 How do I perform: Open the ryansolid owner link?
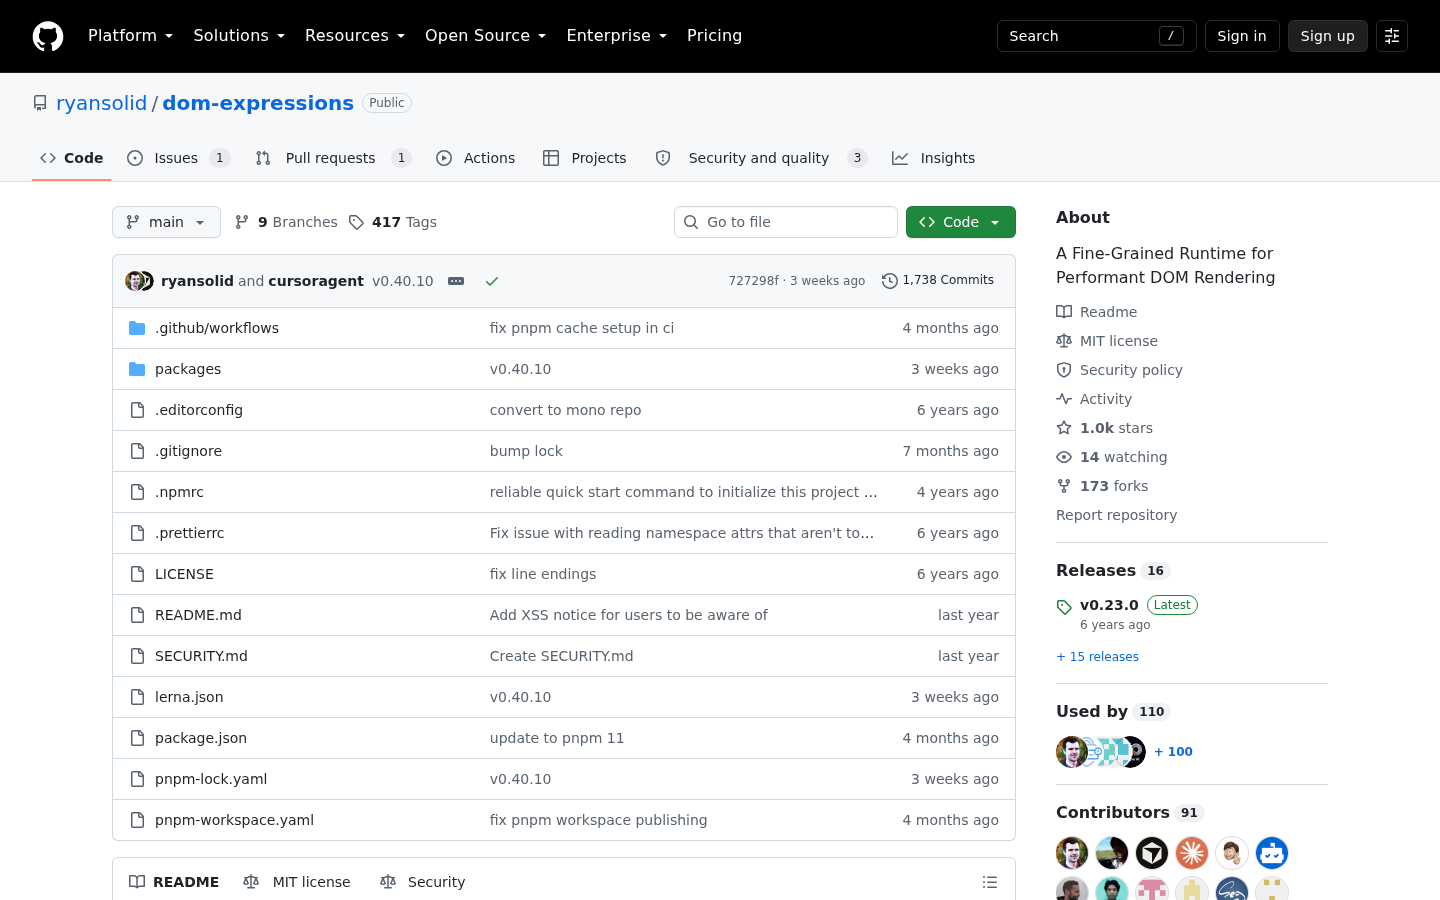(102, 103)
